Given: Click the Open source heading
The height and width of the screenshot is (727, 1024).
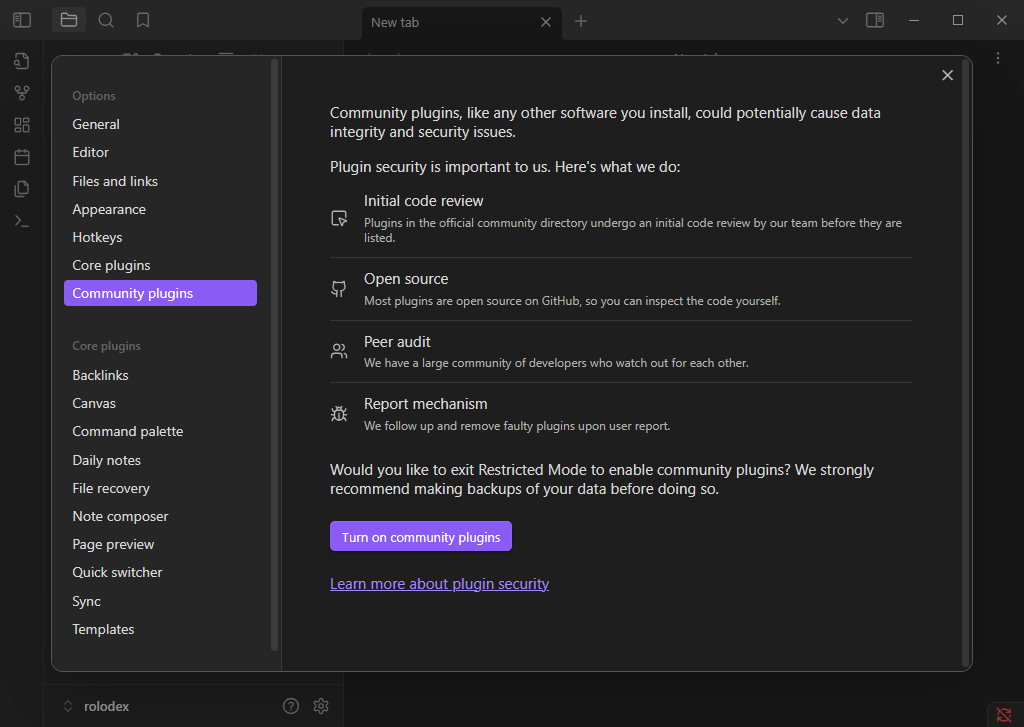Looking at the screenshot, I should [406, 279].
